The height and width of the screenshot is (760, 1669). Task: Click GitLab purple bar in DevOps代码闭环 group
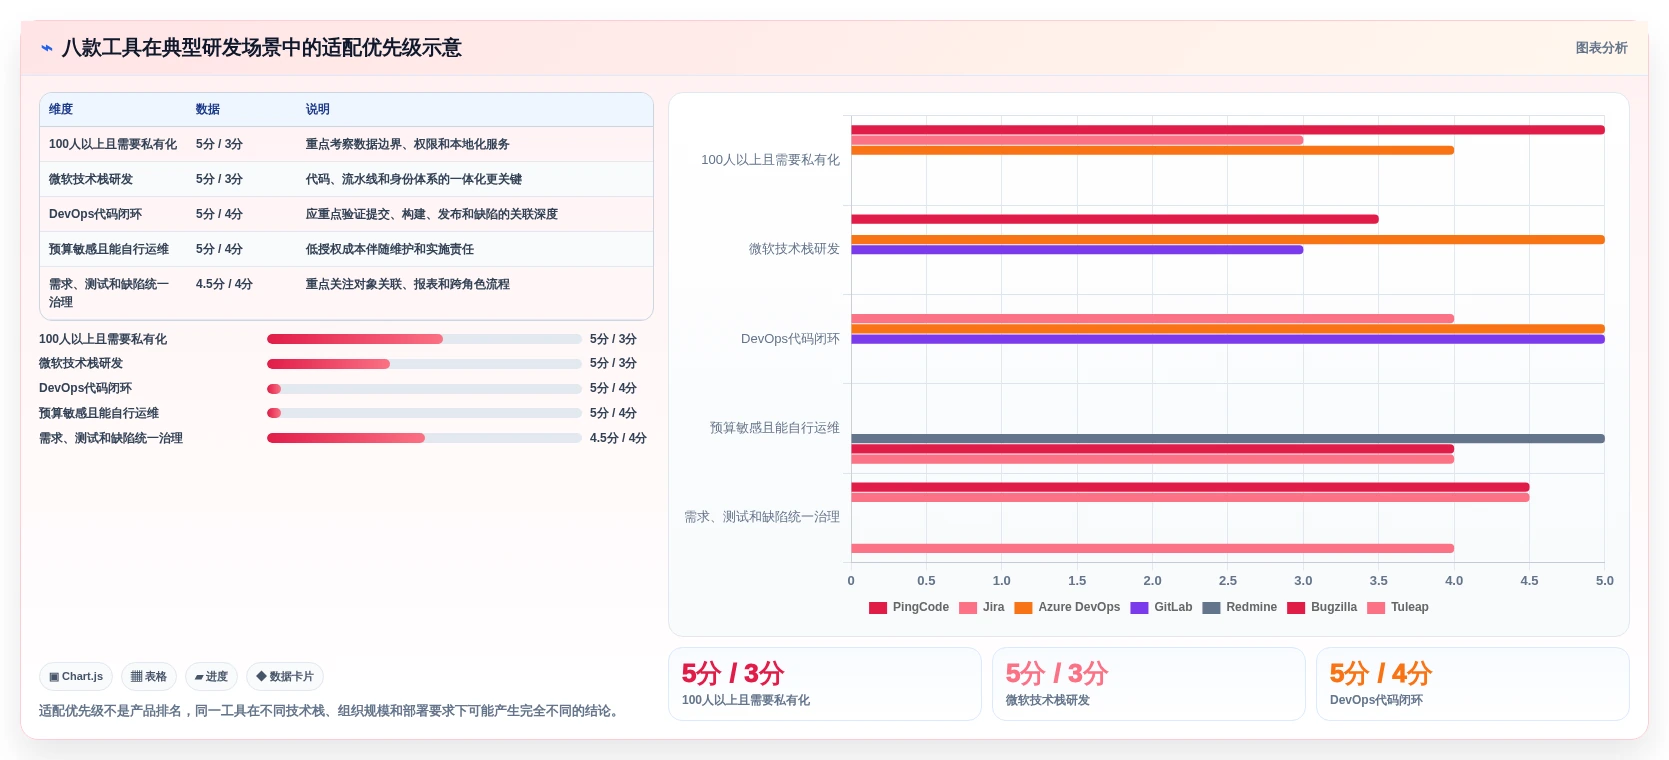click(1228, 339)
